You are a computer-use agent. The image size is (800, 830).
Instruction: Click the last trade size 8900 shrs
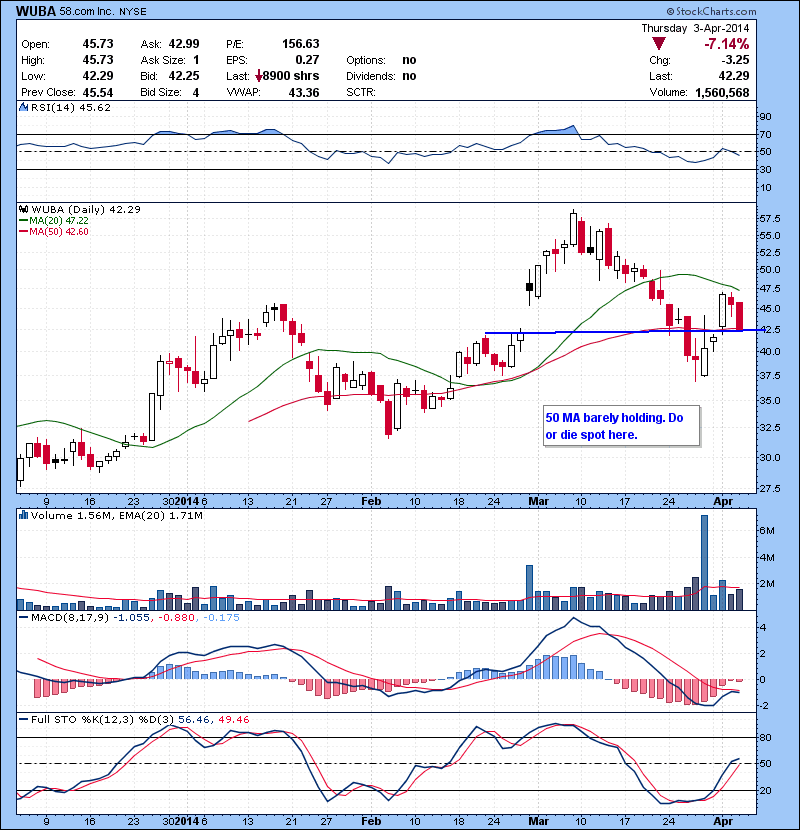(x=291, y=76)
